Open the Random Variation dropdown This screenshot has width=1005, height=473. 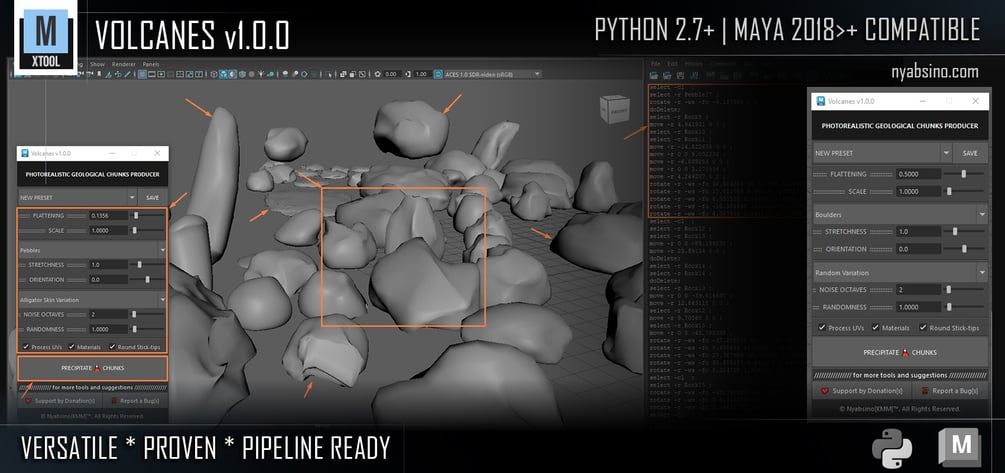(900, 273)
